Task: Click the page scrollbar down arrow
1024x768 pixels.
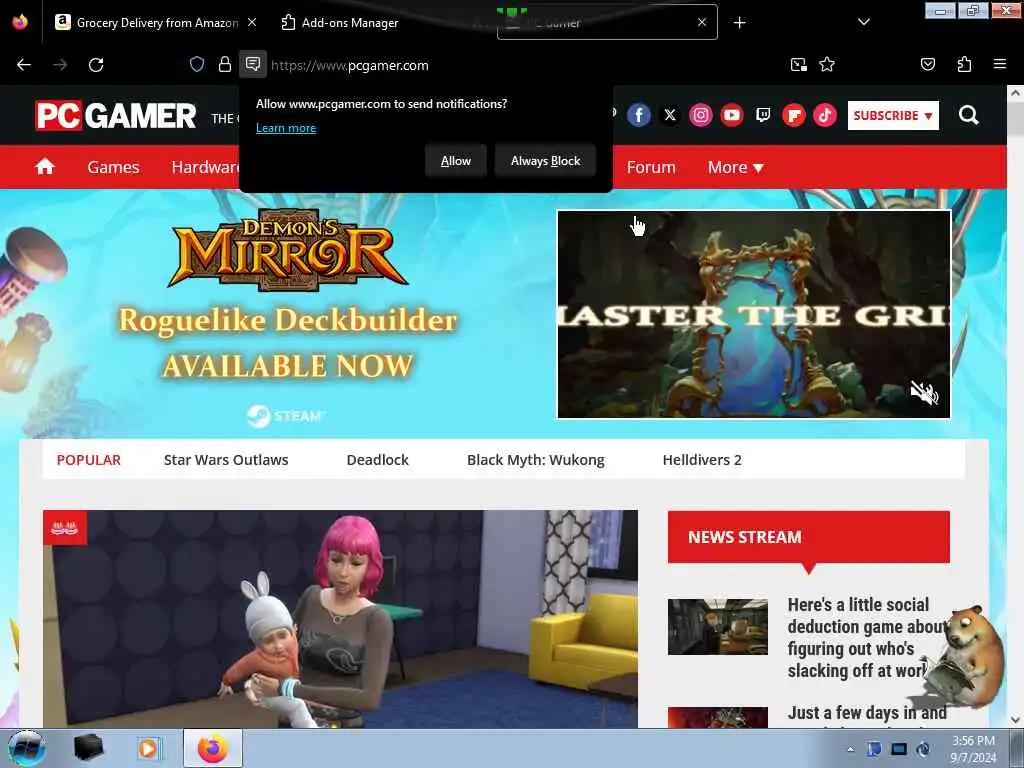Action: pos(1015,720)
